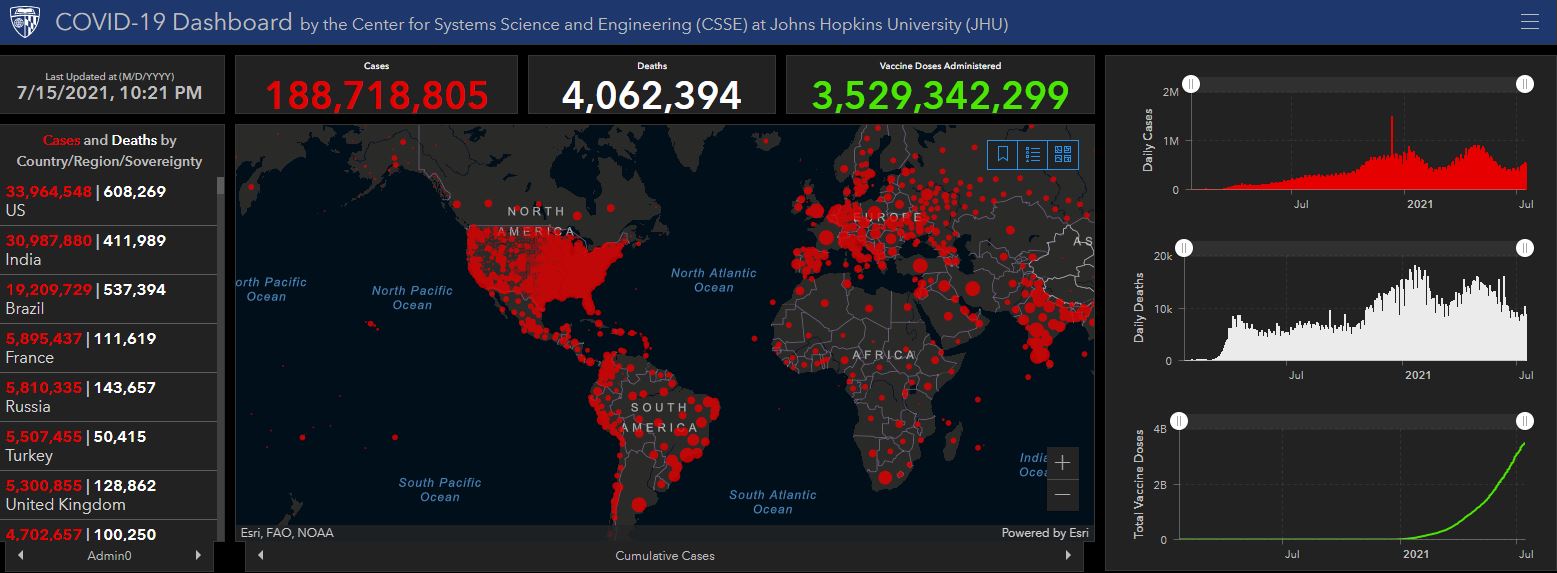This screenshot has height=573, width=1557.
Task: Go to next tab after Cumulative Cases
Action: 1068,555
